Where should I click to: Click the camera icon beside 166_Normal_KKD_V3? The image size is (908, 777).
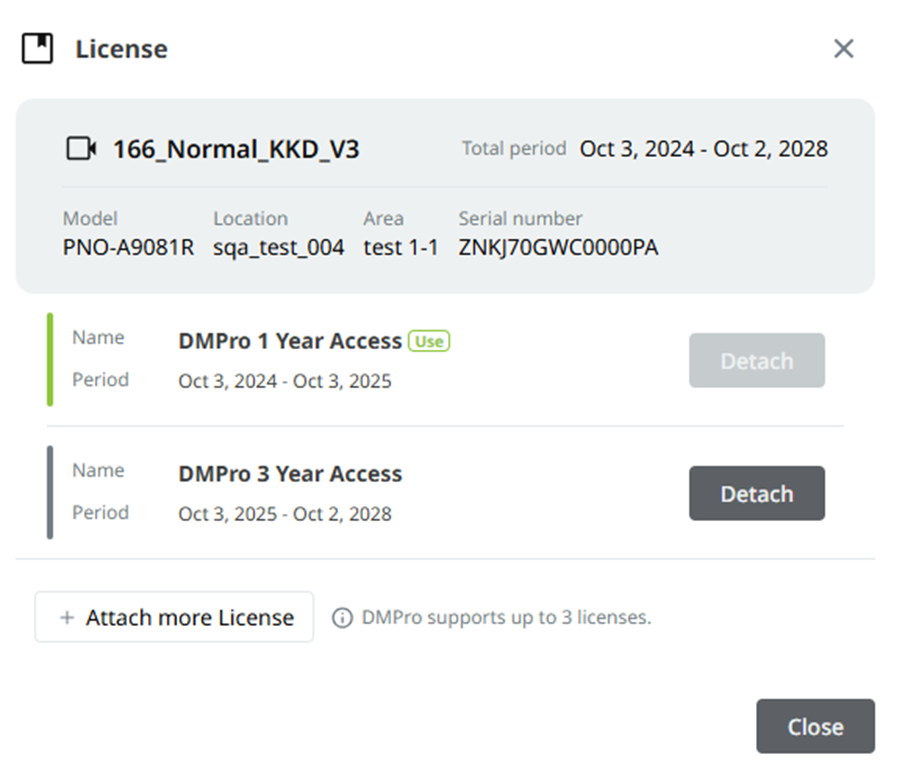click(81, 149)
